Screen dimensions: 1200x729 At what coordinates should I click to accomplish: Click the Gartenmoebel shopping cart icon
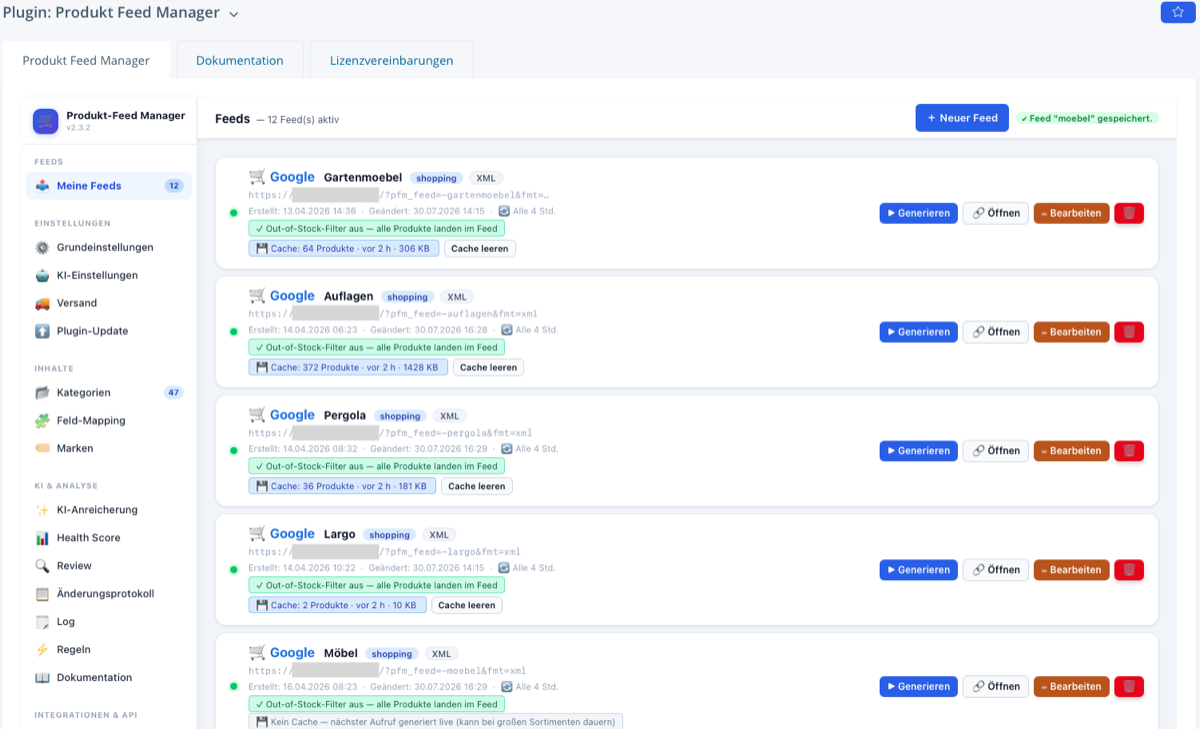[x=257, y=177]
